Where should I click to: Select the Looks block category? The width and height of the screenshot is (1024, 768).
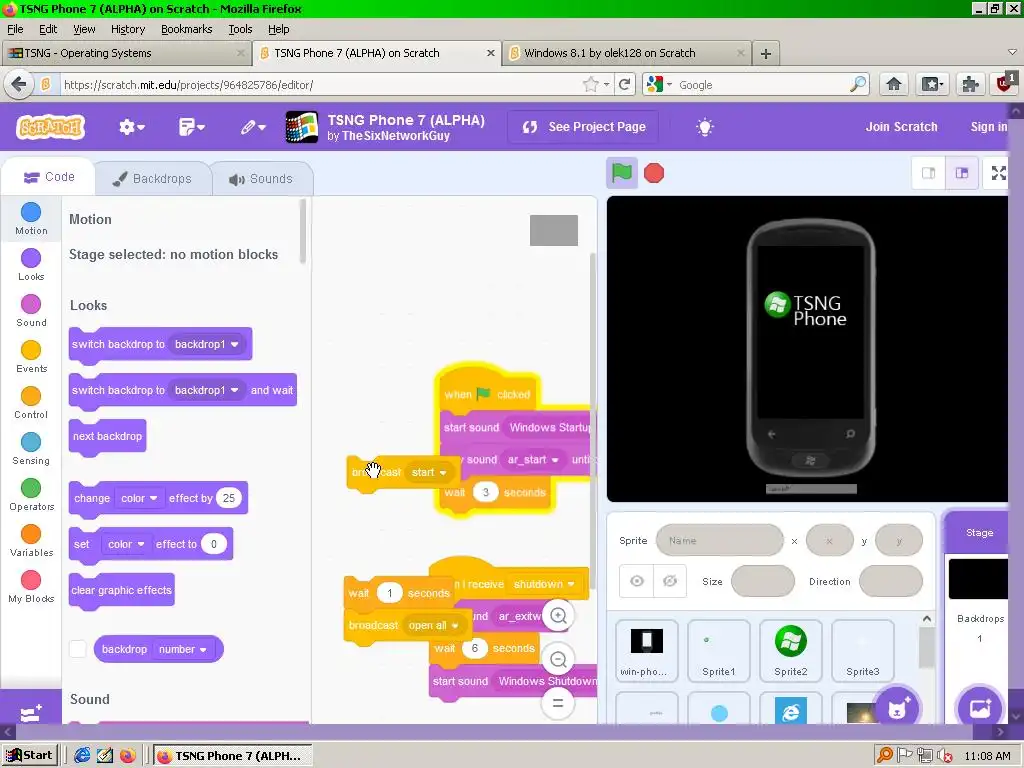pos(31,264)
